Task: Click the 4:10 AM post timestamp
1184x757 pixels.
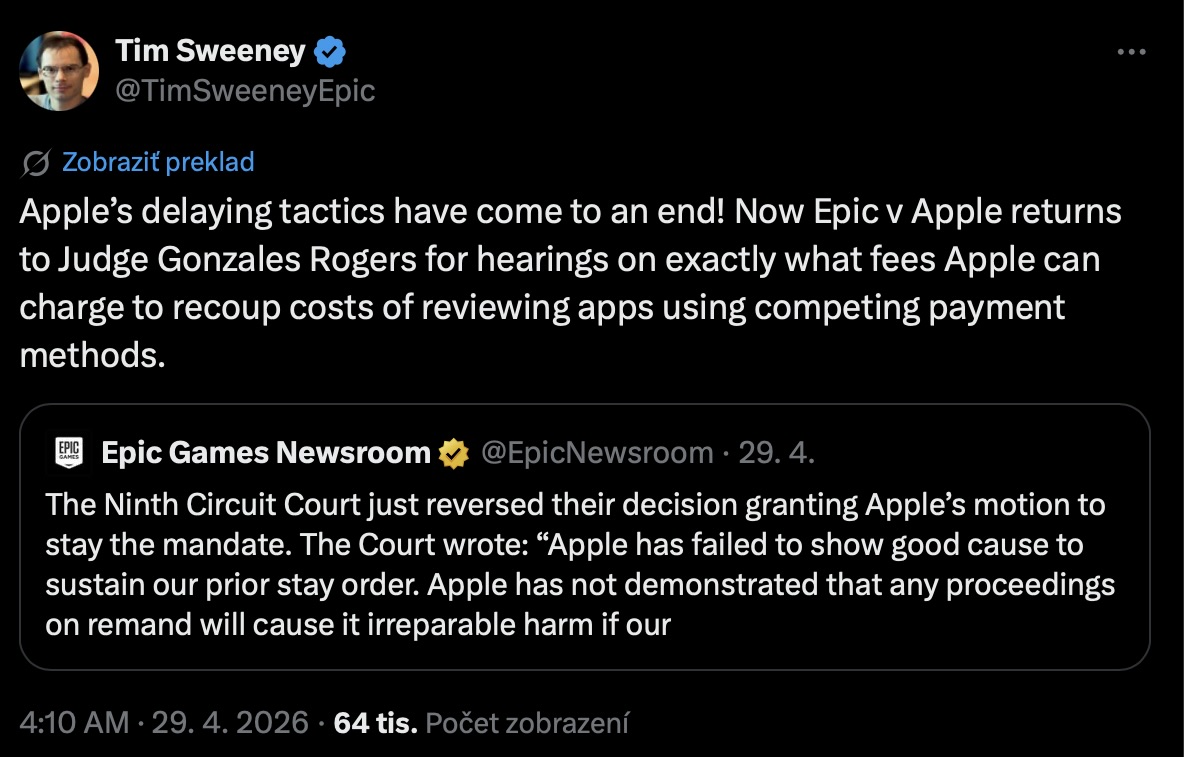Action: pyautogui.click(x=74, y=723)
